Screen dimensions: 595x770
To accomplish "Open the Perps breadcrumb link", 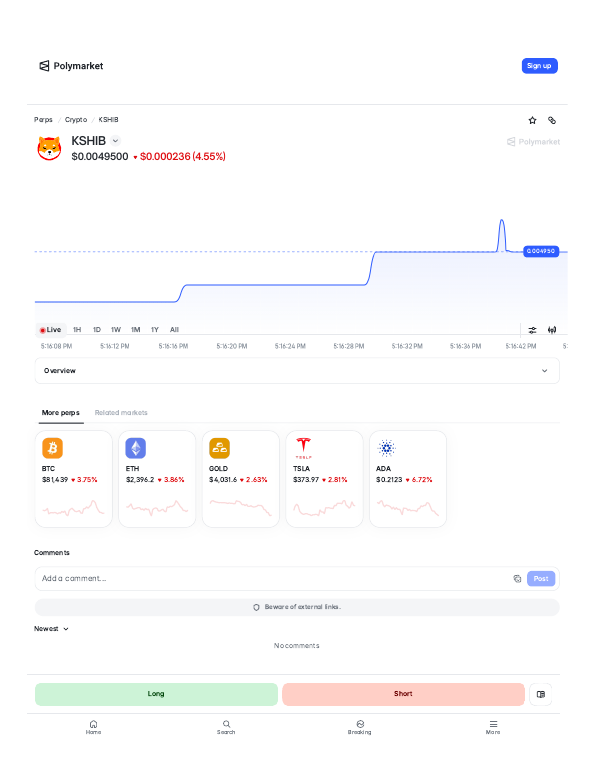I will tap(43, 120).
